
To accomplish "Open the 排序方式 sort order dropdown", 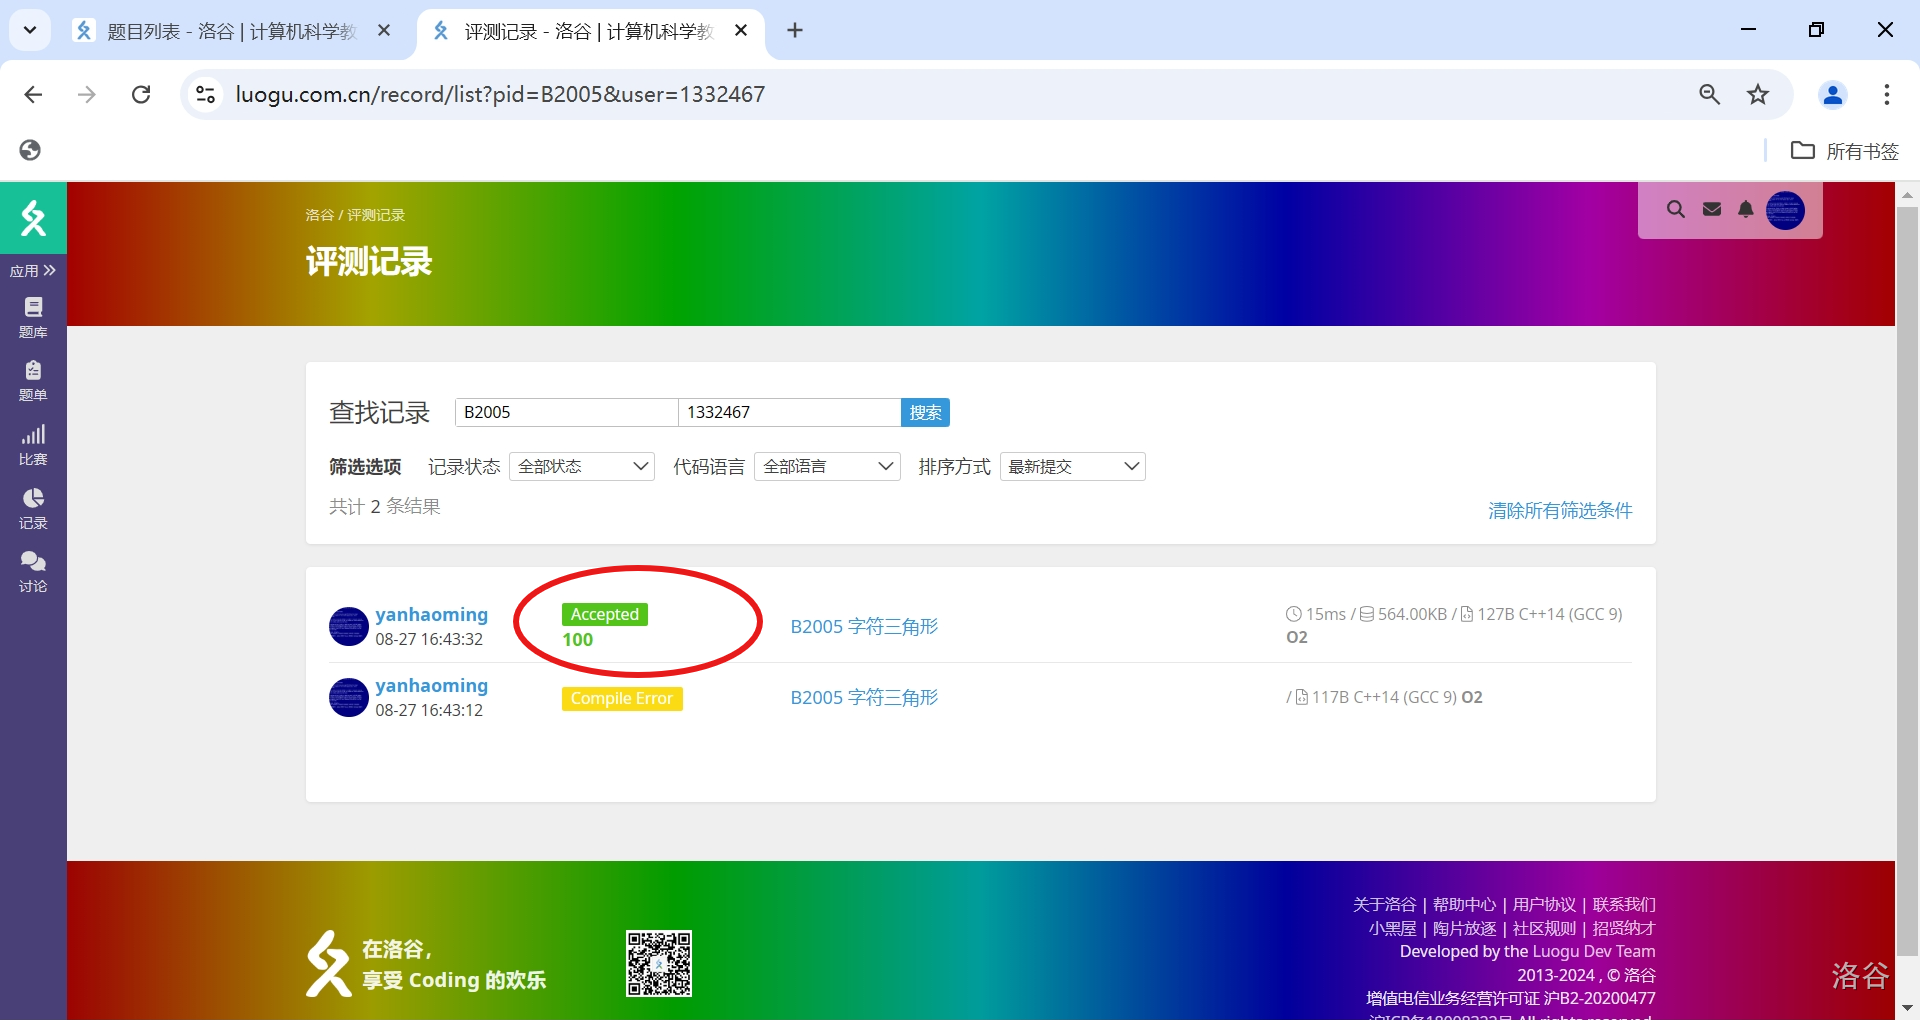I will tap(1072, 467).
